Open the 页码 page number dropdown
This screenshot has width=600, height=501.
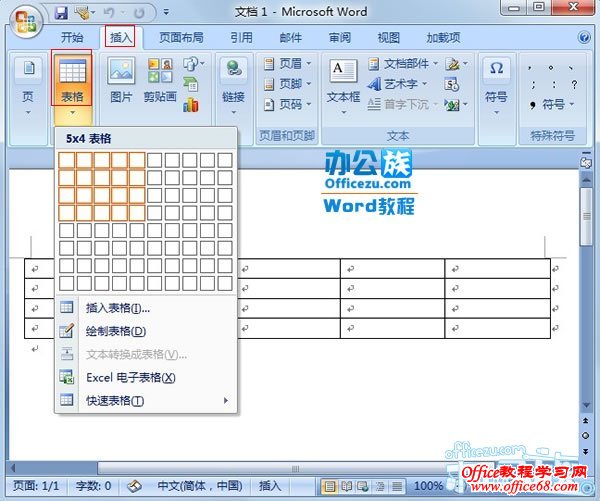click(x=288, y=104)
